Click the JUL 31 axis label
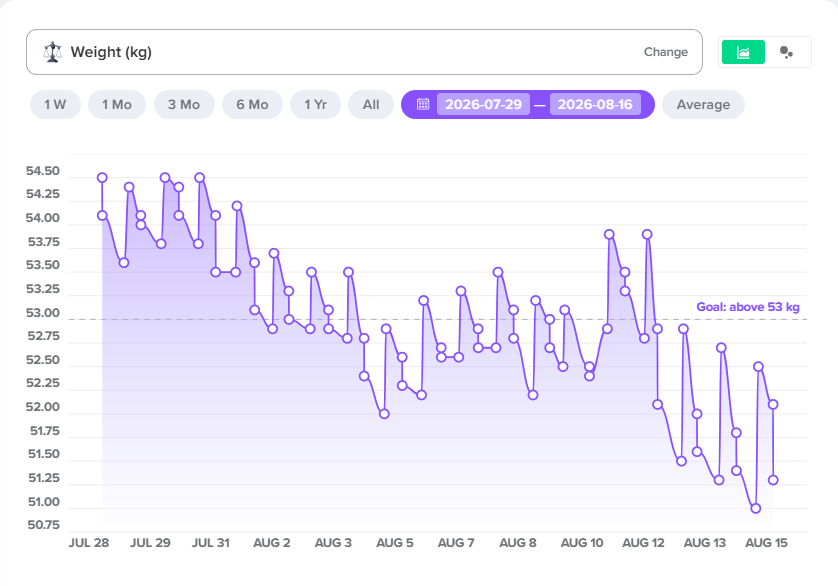 tap(211, 543)
